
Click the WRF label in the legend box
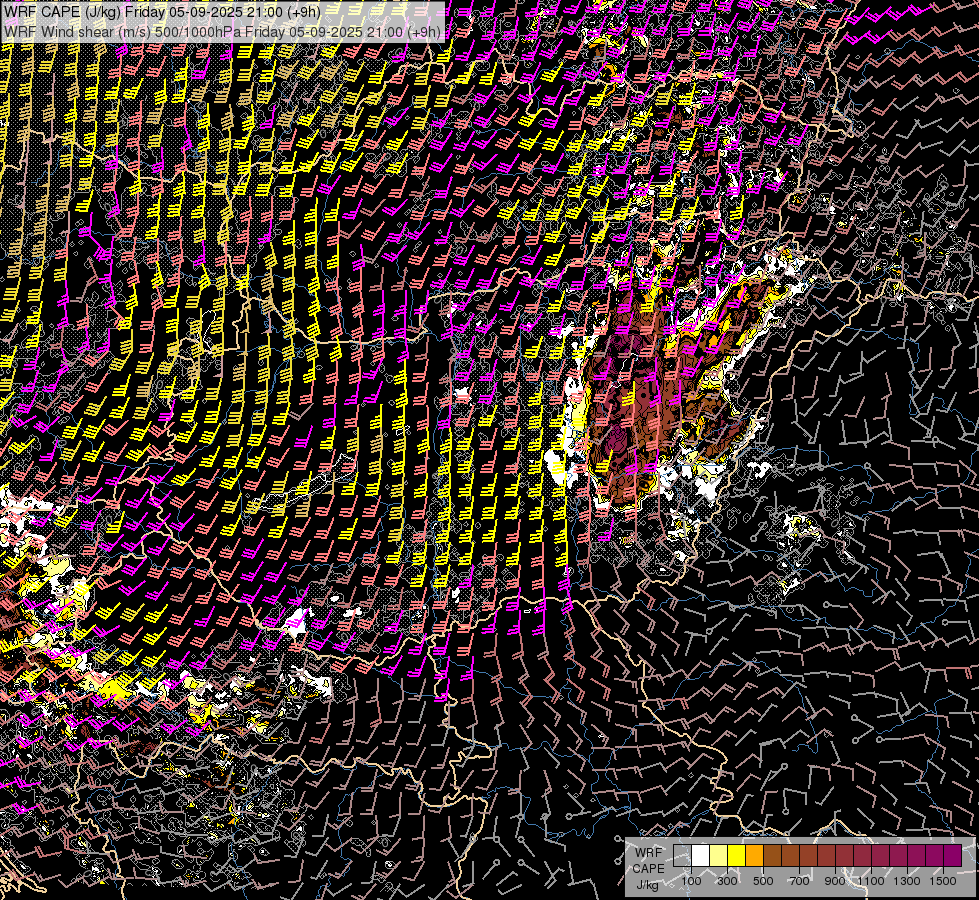point(649,853)
